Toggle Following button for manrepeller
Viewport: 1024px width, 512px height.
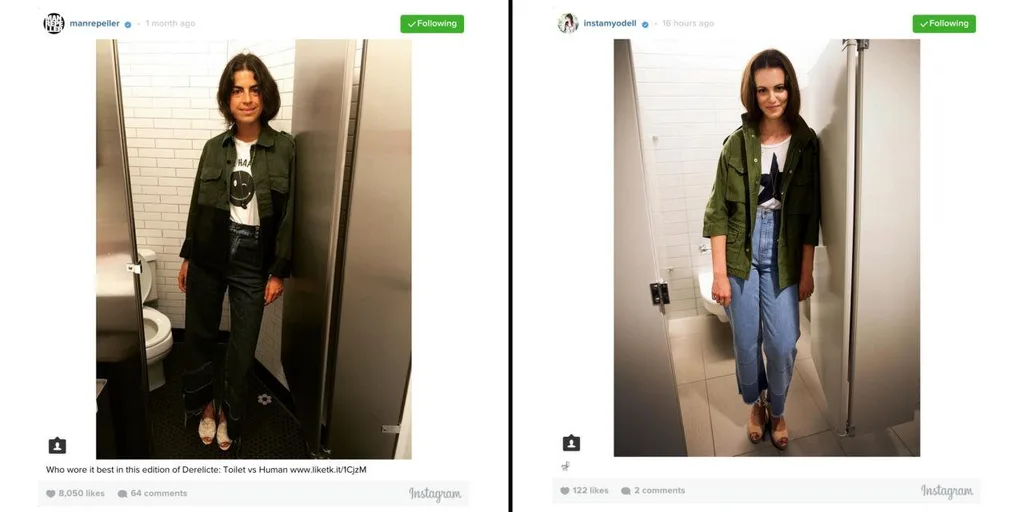[432, 24]
